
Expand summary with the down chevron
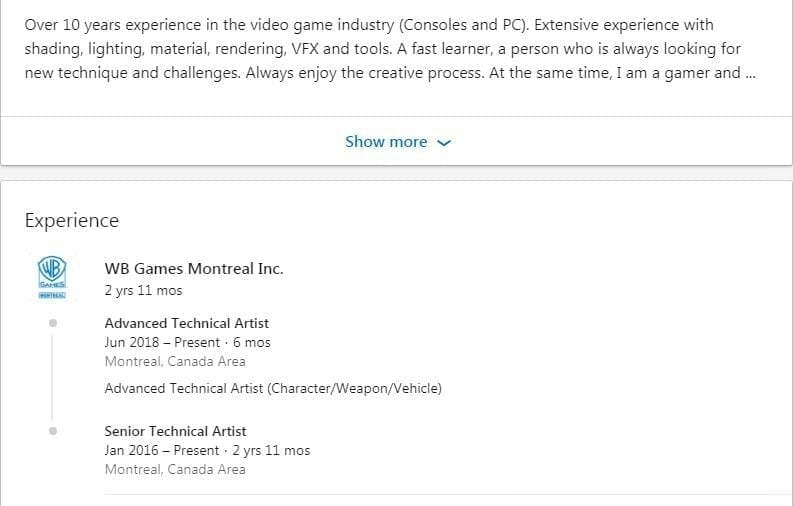click(x=445, y=143)
